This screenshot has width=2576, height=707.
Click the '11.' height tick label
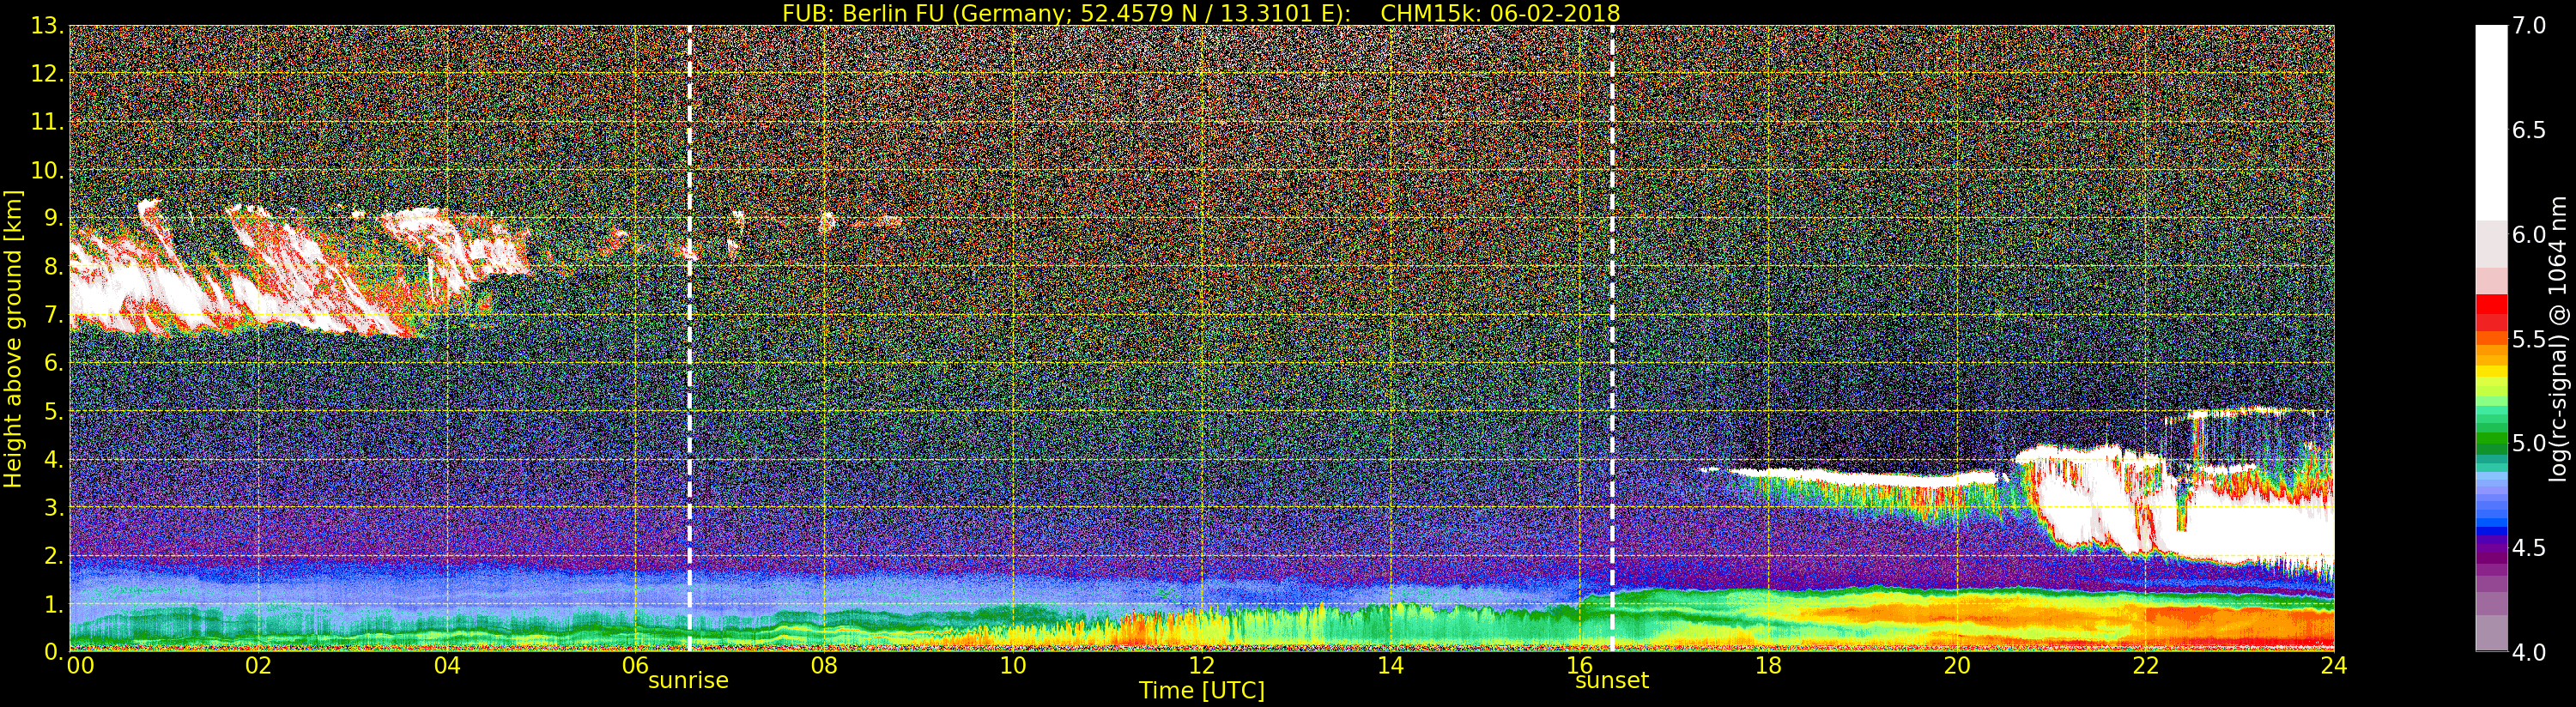point(47,122)
